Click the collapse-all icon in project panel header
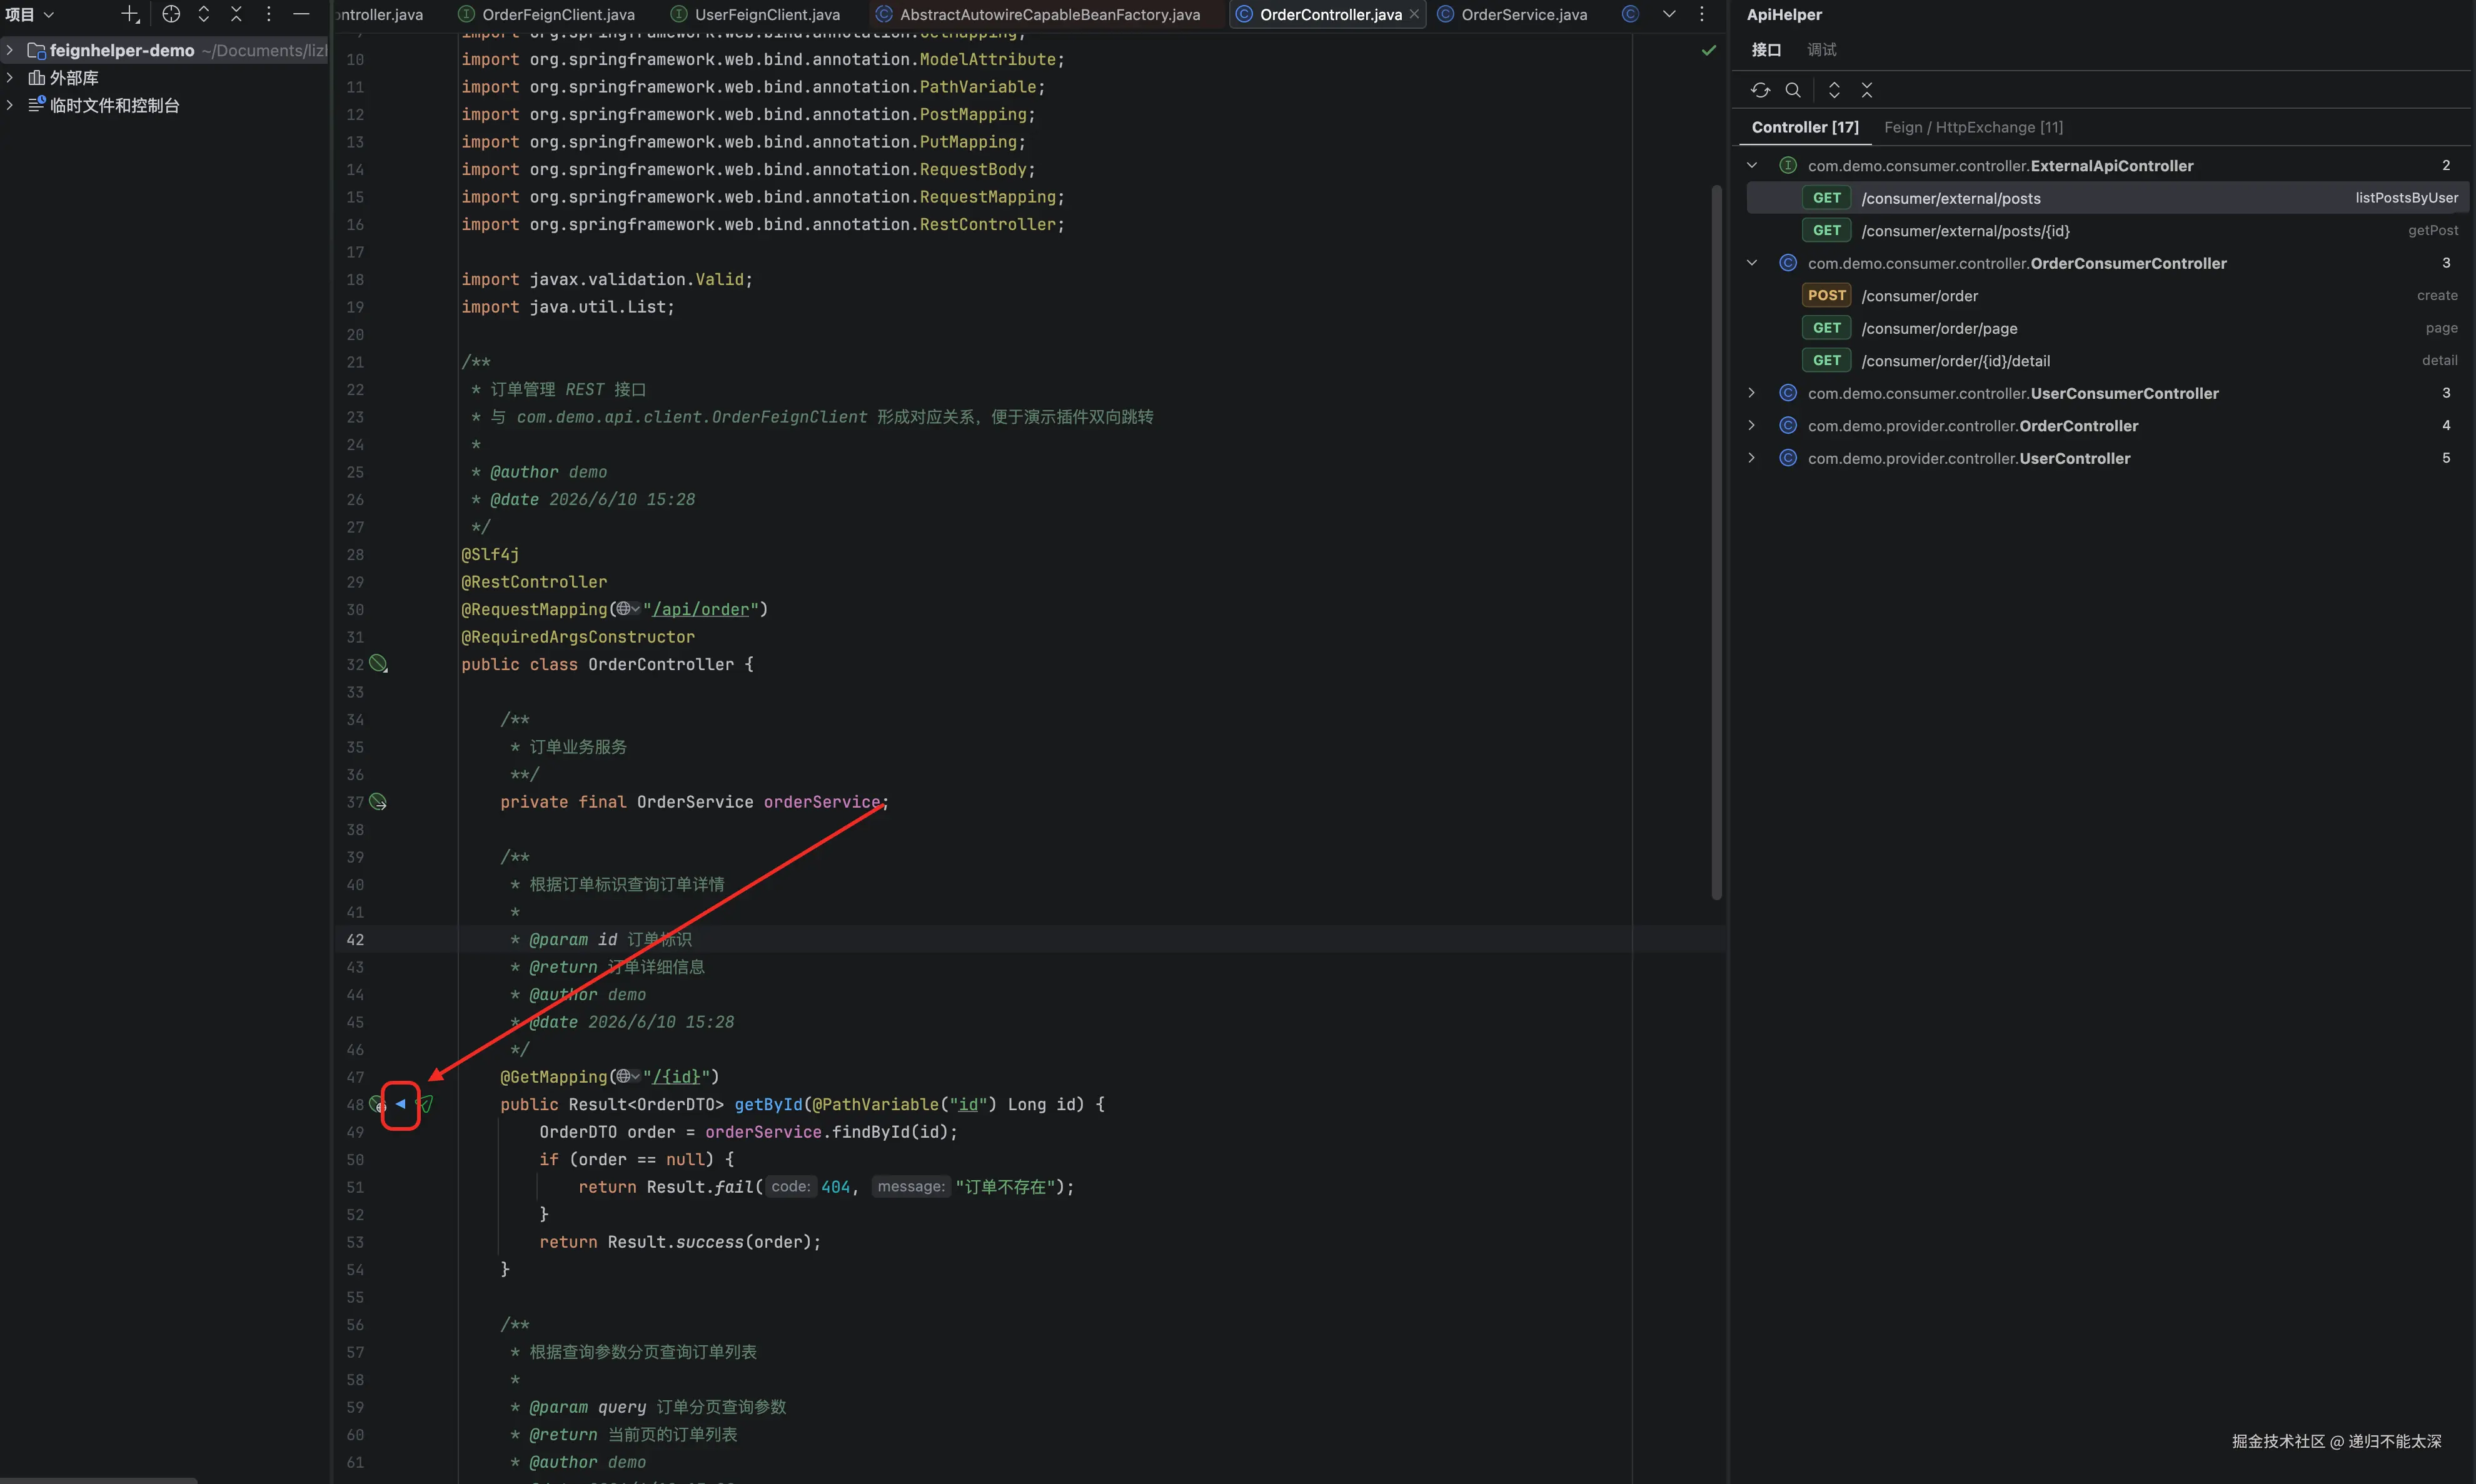Viewport: 2476px width, 1484px height. [236, 14]
